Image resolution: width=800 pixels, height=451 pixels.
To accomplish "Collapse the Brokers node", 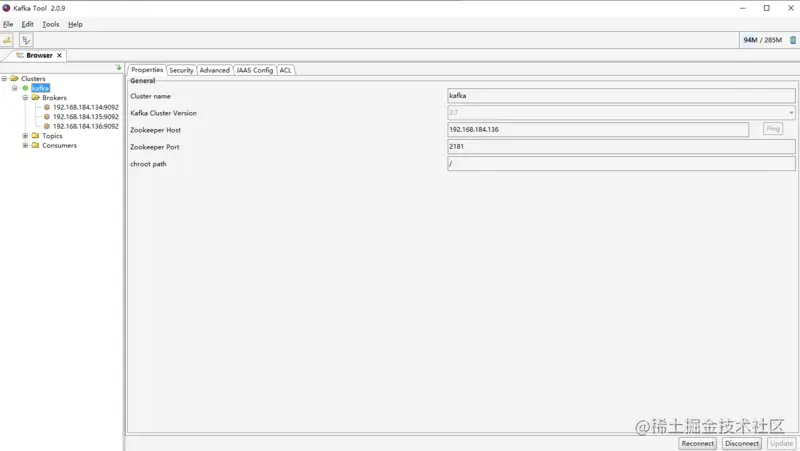I will (25, 97).
